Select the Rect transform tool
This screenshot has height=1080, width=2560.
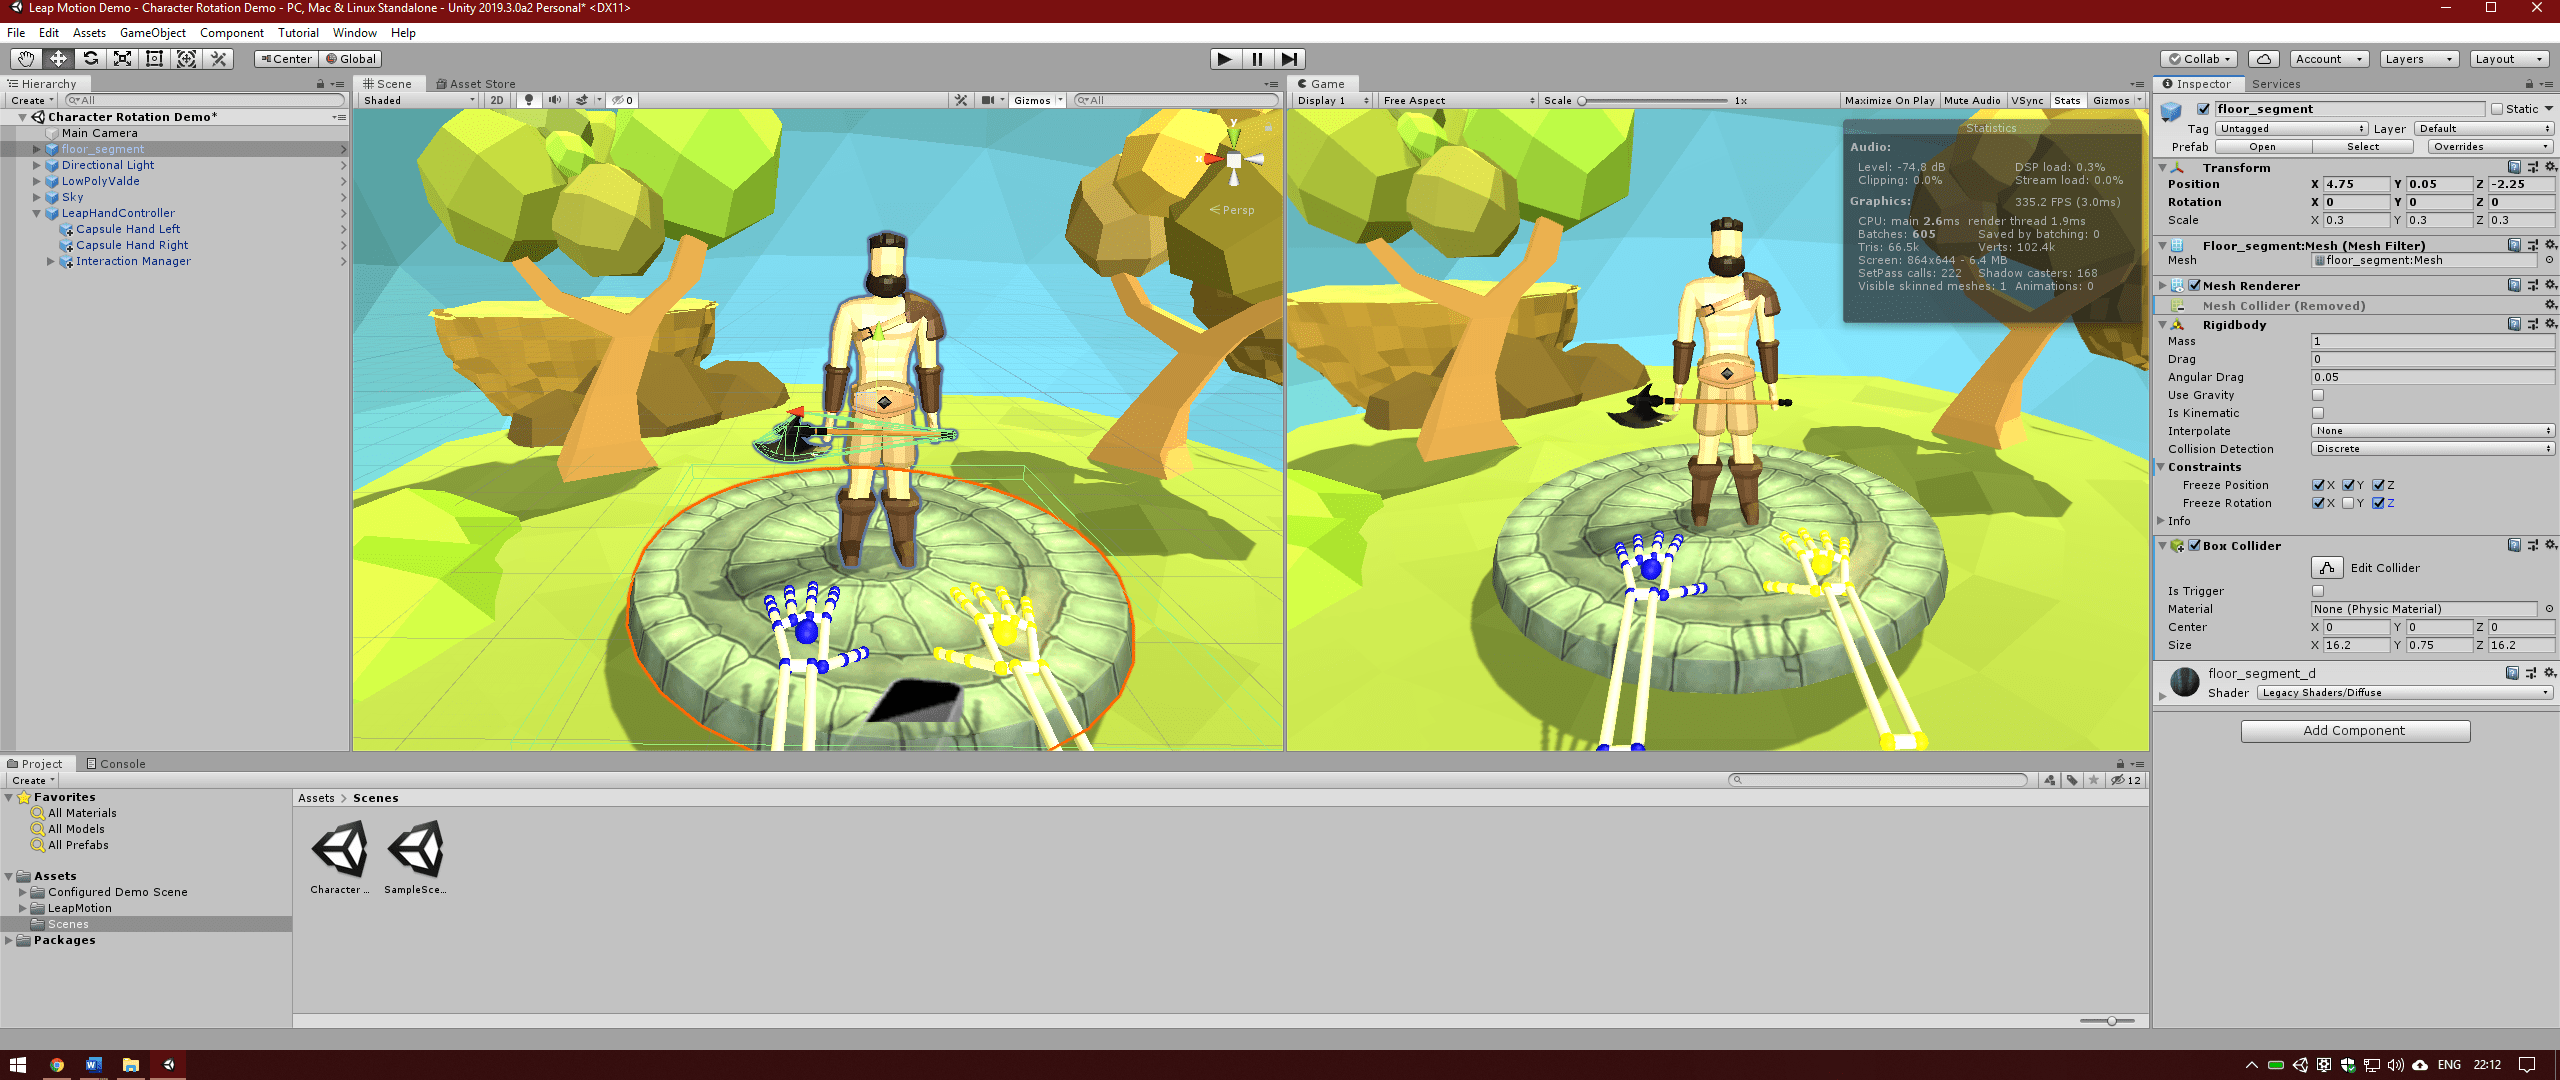[x=154, y=59]
